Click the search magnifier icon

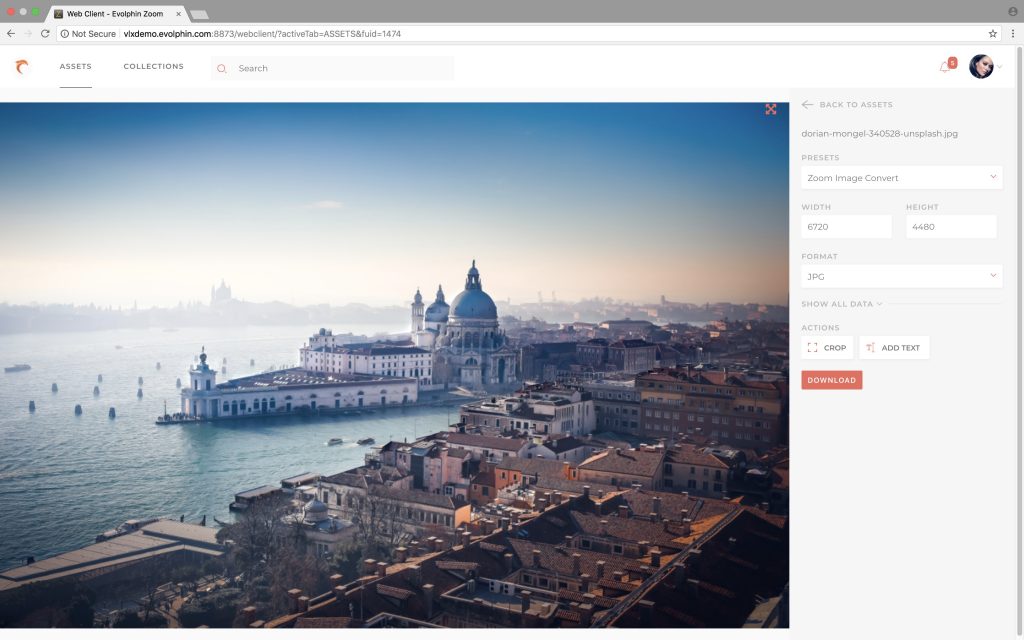pyautogui.click(x=220, y=68)
